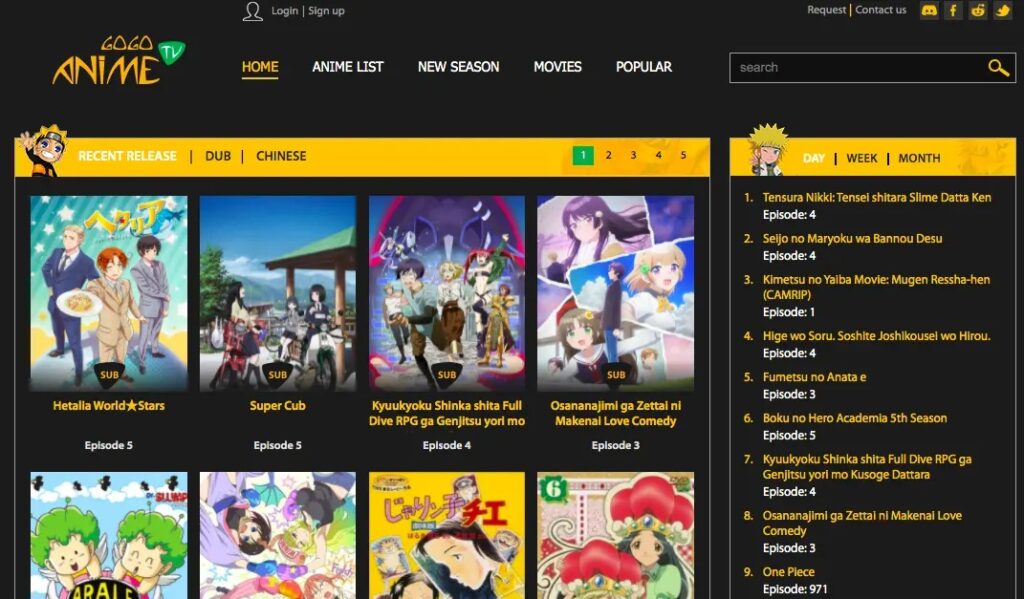Click the Super Cub title link
1024x599 pixels.
[x=278, y=406]
